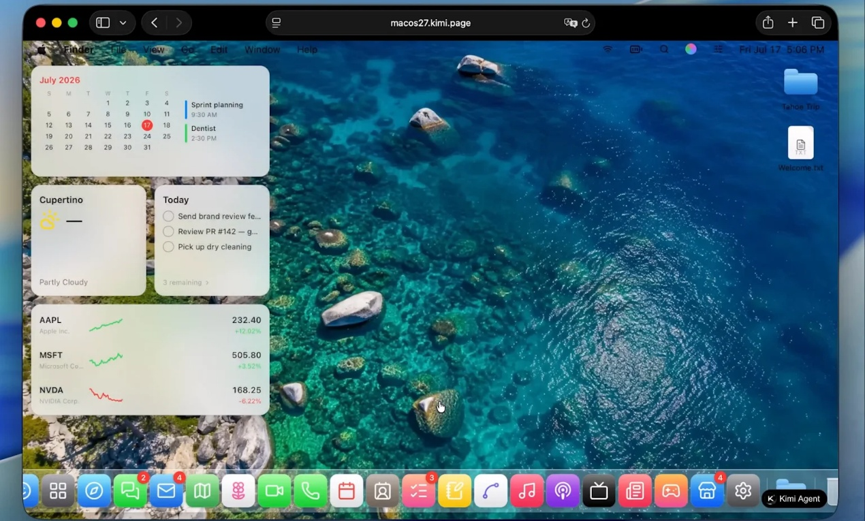
Task: Open Dentist event at 2:30 PM
Action: click(202, 133)
